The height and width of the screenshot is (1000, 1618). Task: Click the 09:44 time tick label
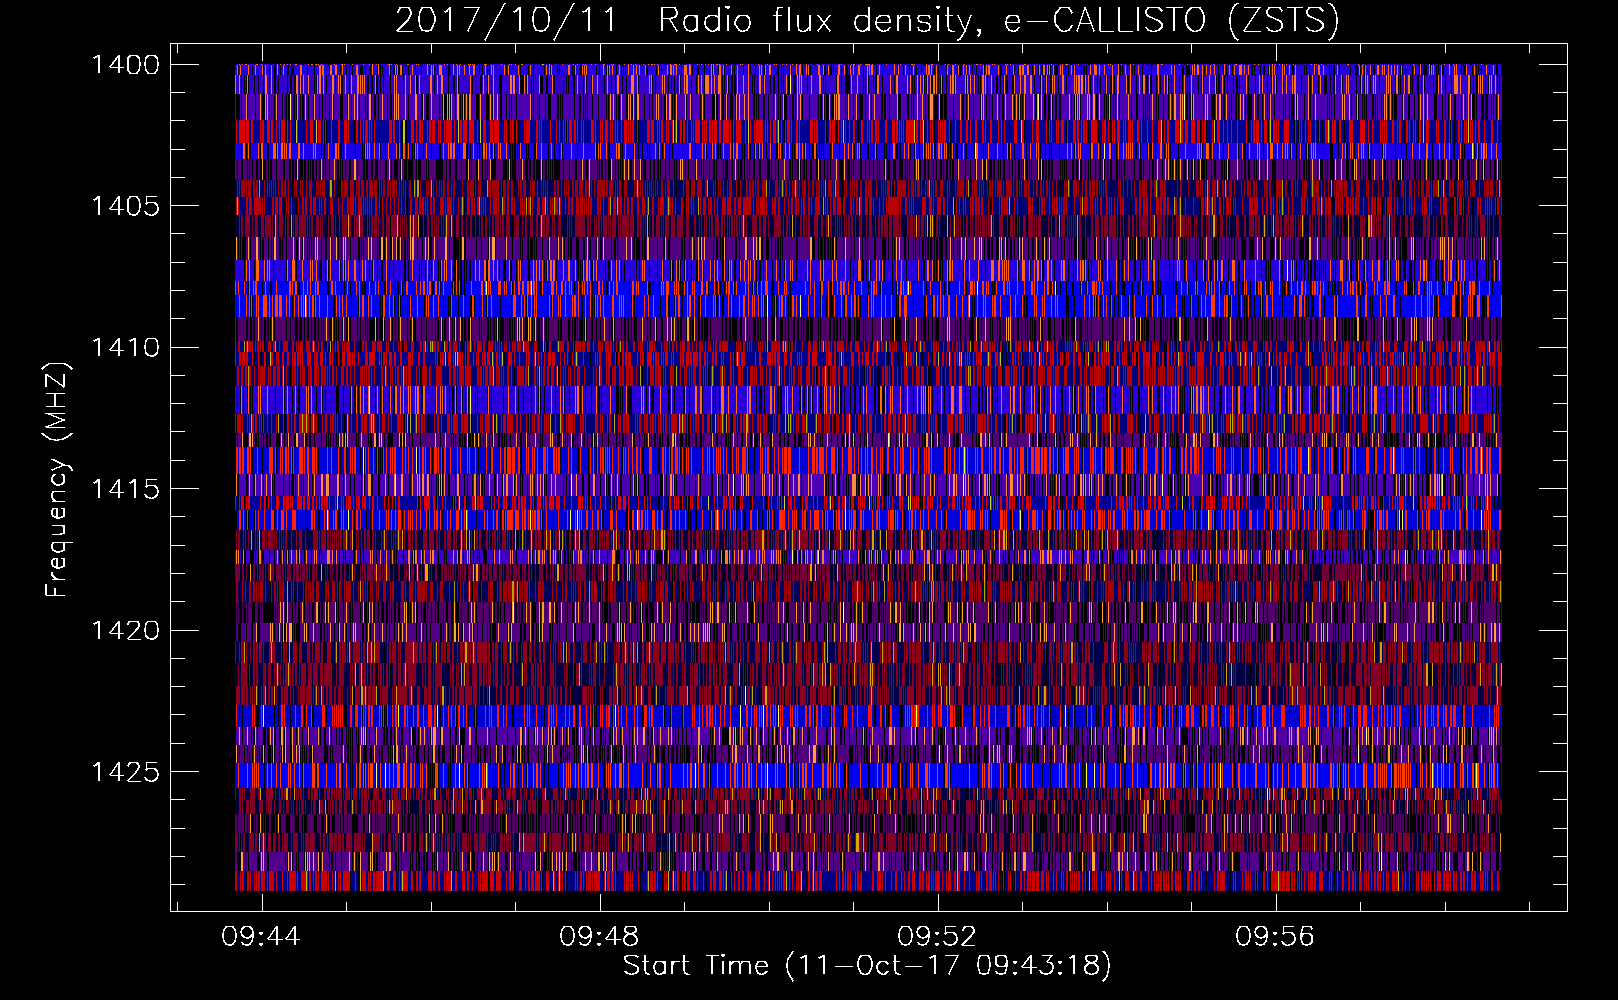[x=261, y=937]
